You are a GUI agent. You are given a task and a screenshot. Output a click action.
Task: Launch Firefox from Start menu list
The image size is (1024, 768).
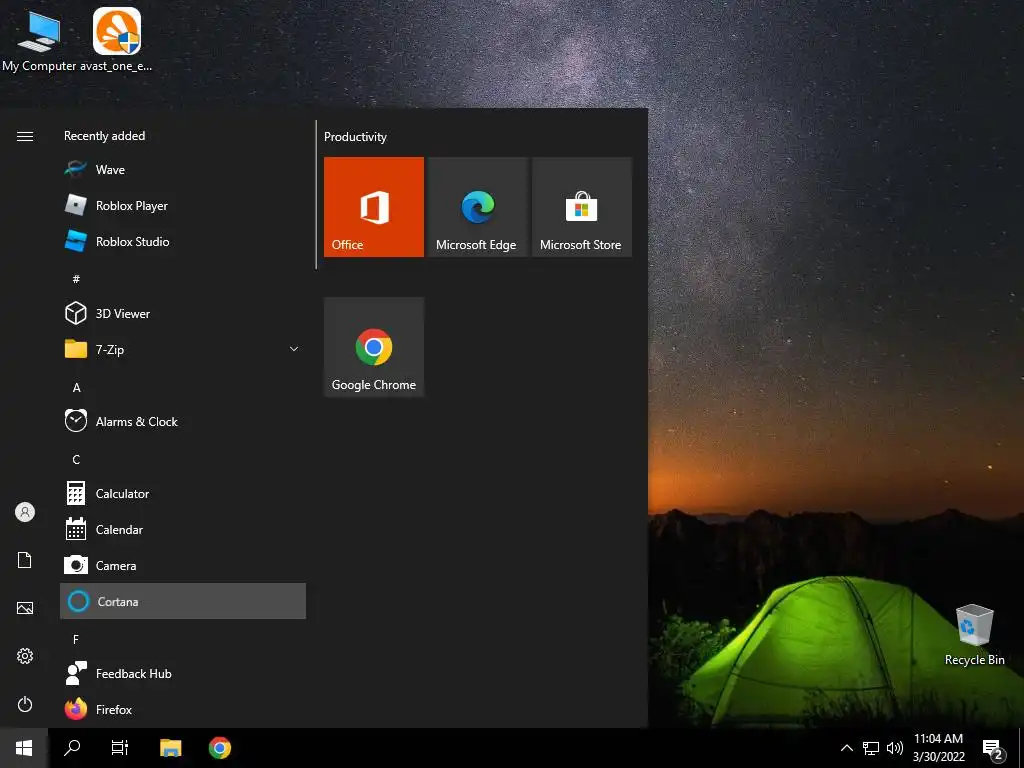click(183, 709)
